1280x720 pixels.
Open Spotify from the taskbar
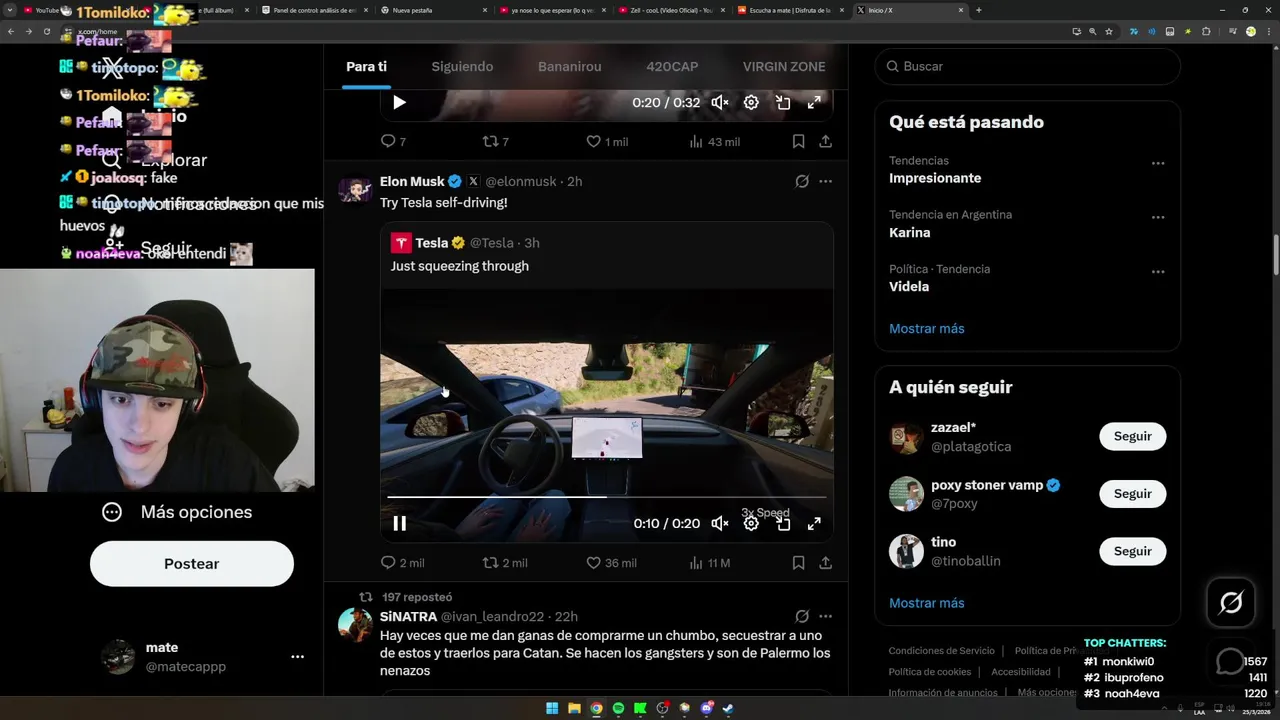point(618,709)
